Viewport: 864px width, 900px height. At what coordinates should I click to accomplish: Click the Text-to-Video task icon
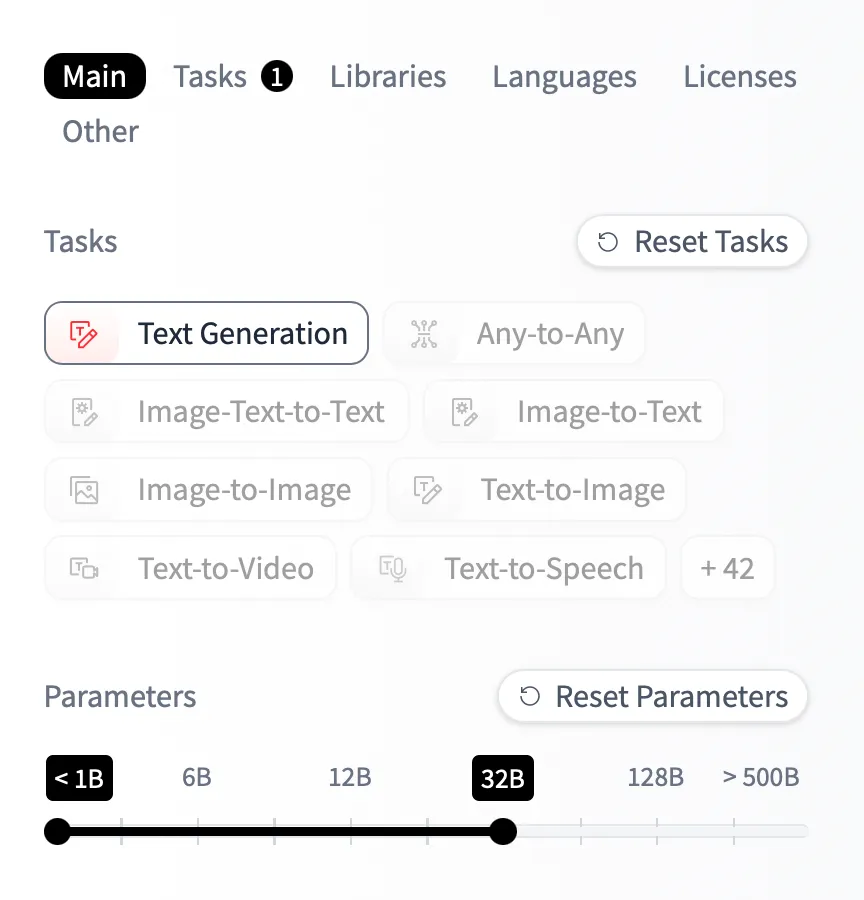84,569
